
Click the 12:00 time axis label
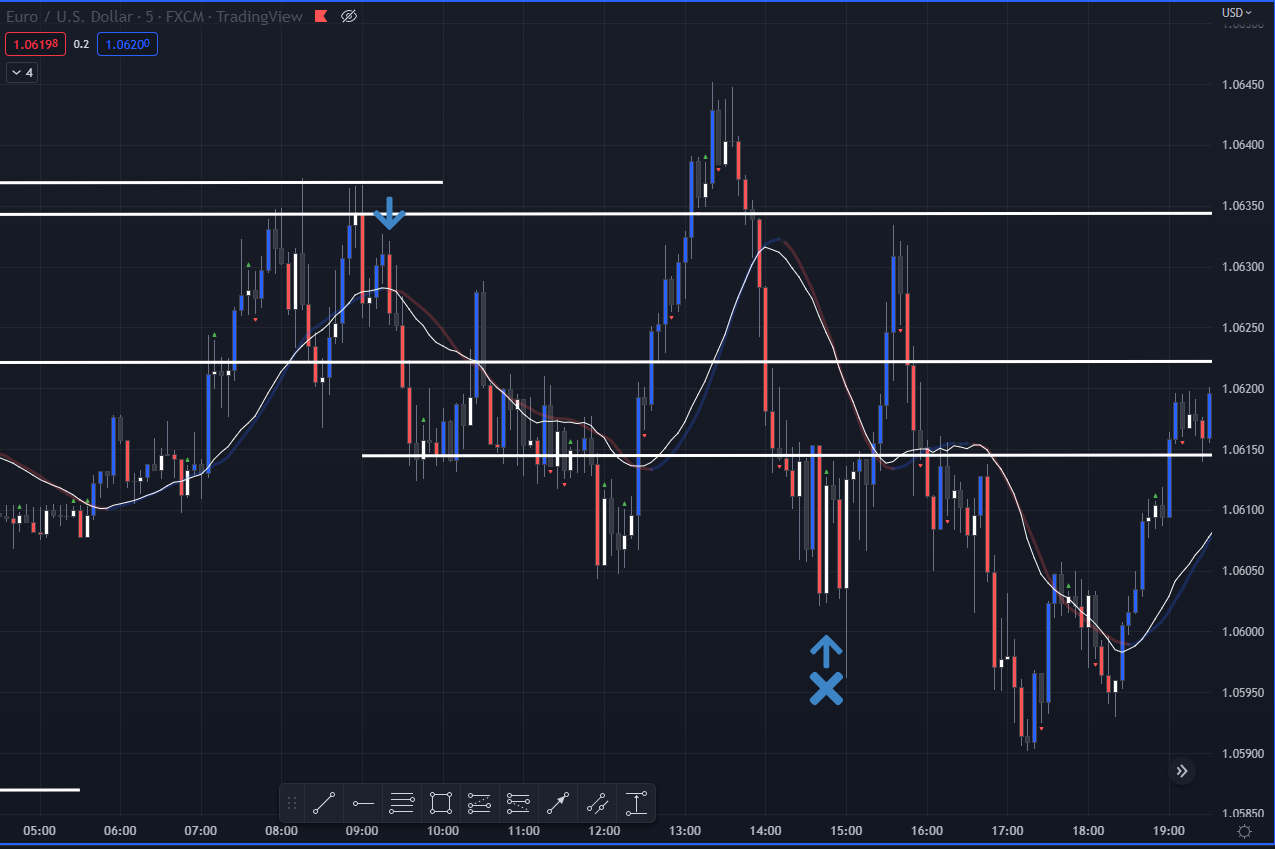(604, 831)
